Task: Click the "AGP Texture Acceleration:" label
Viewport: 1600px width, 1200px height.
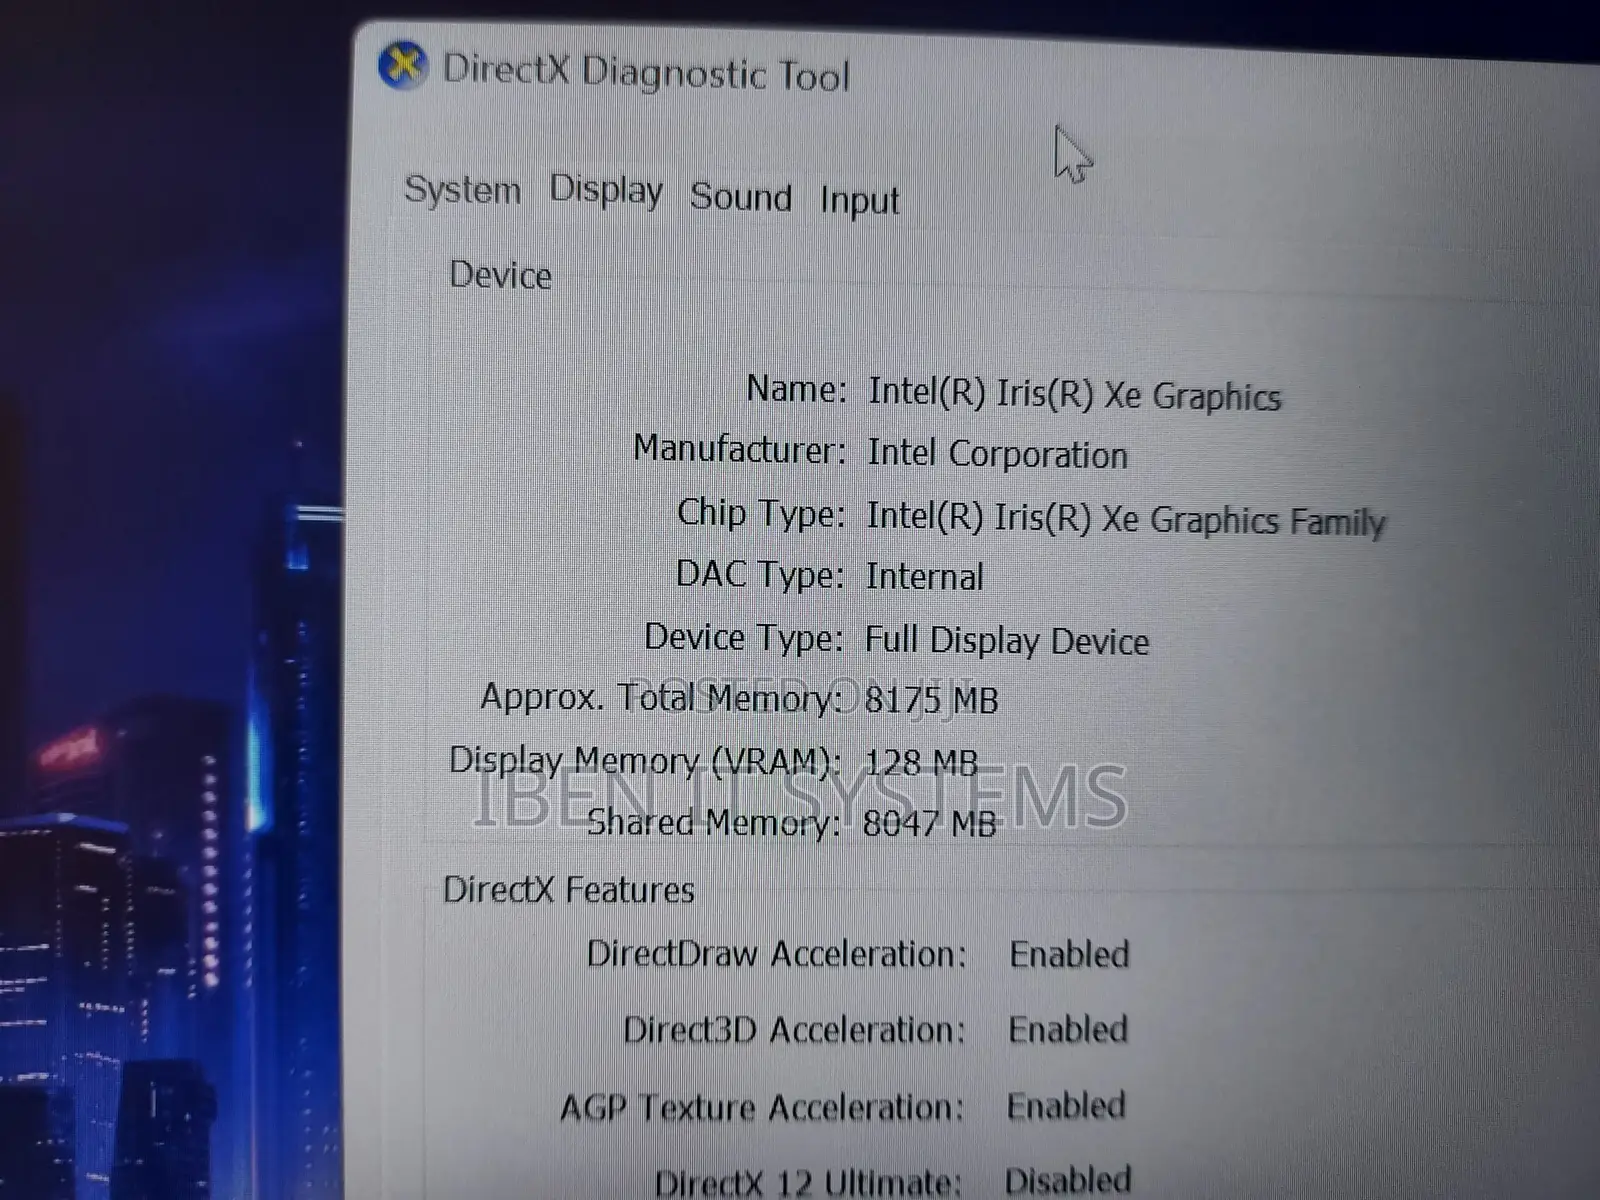Action: [762, 1107]
